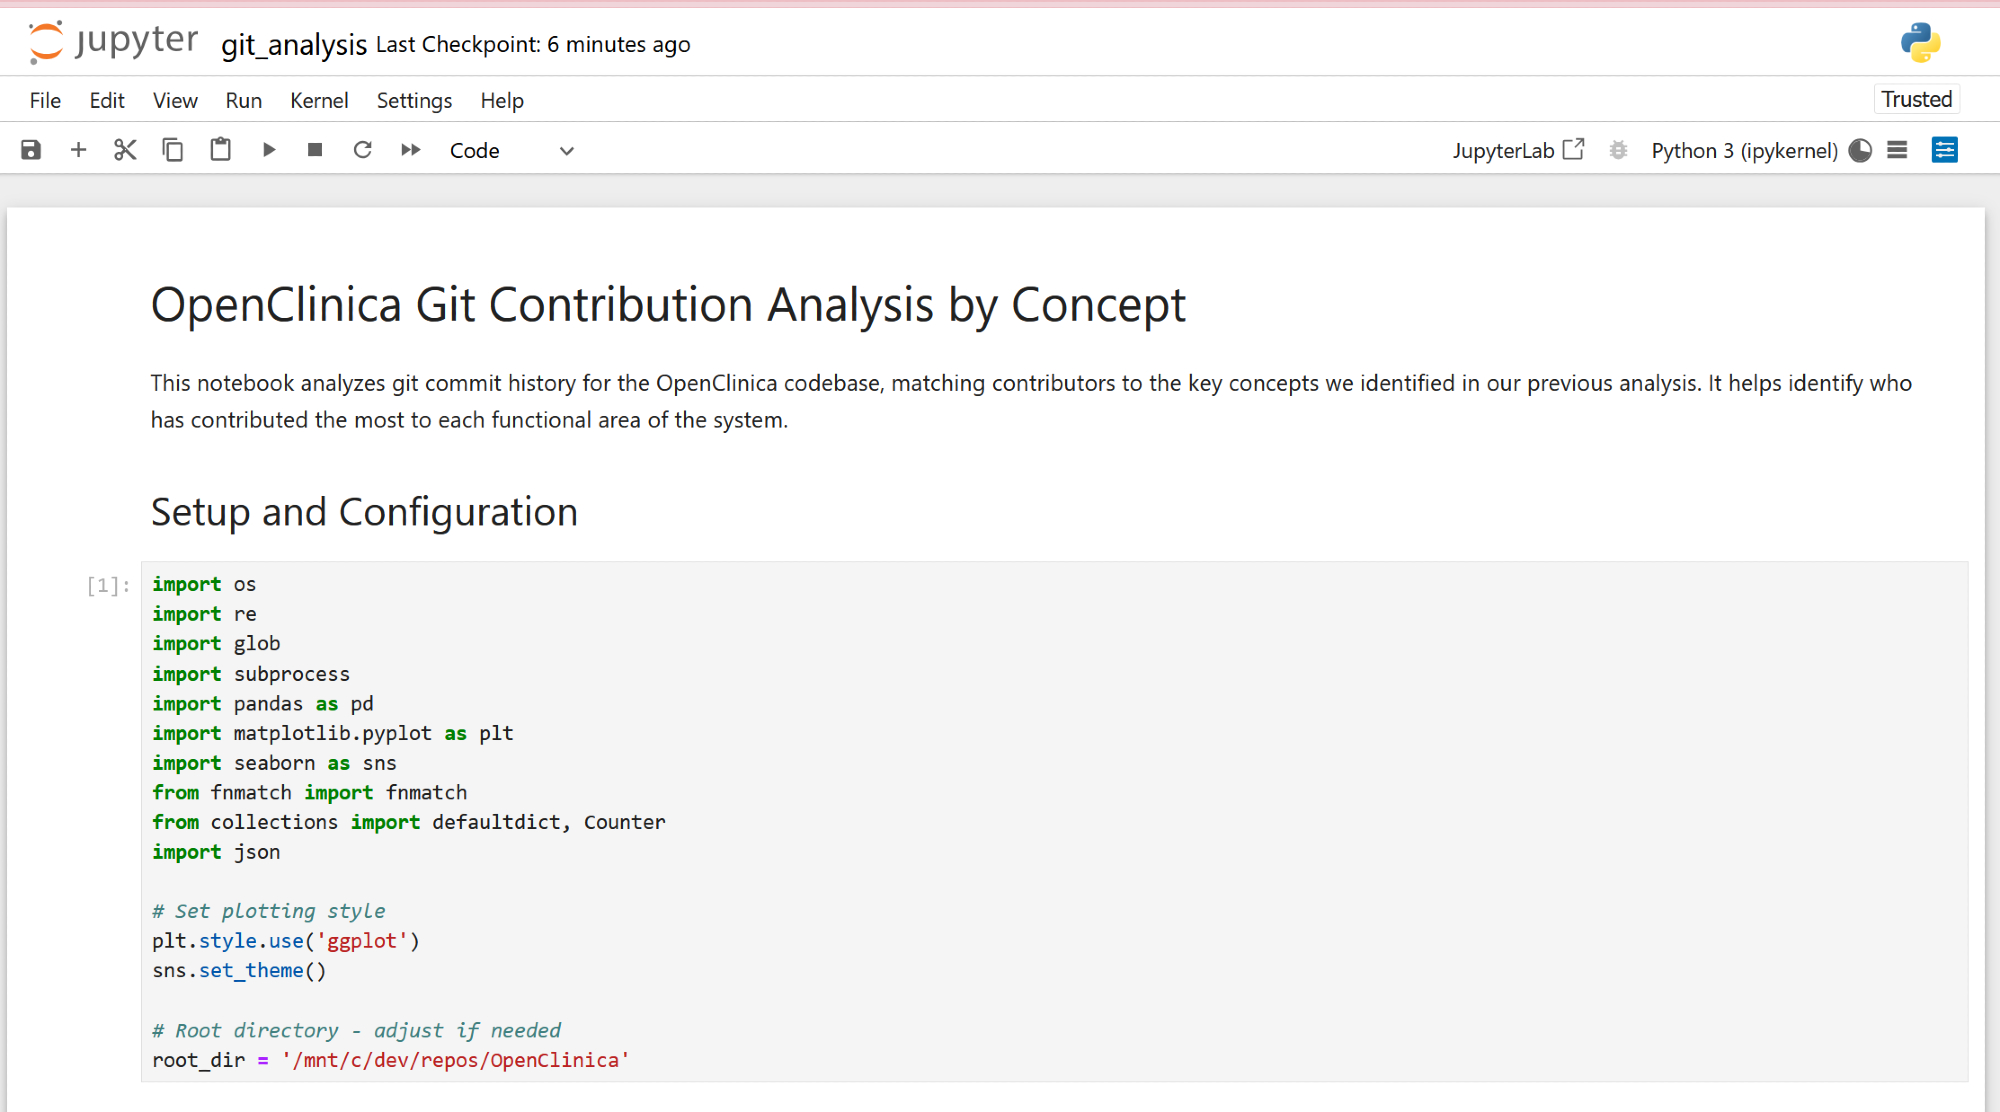The width and height of the screenshot is (2000, 1112).
Task: Copy the selected cell with the copy icon
Action: 173,150
